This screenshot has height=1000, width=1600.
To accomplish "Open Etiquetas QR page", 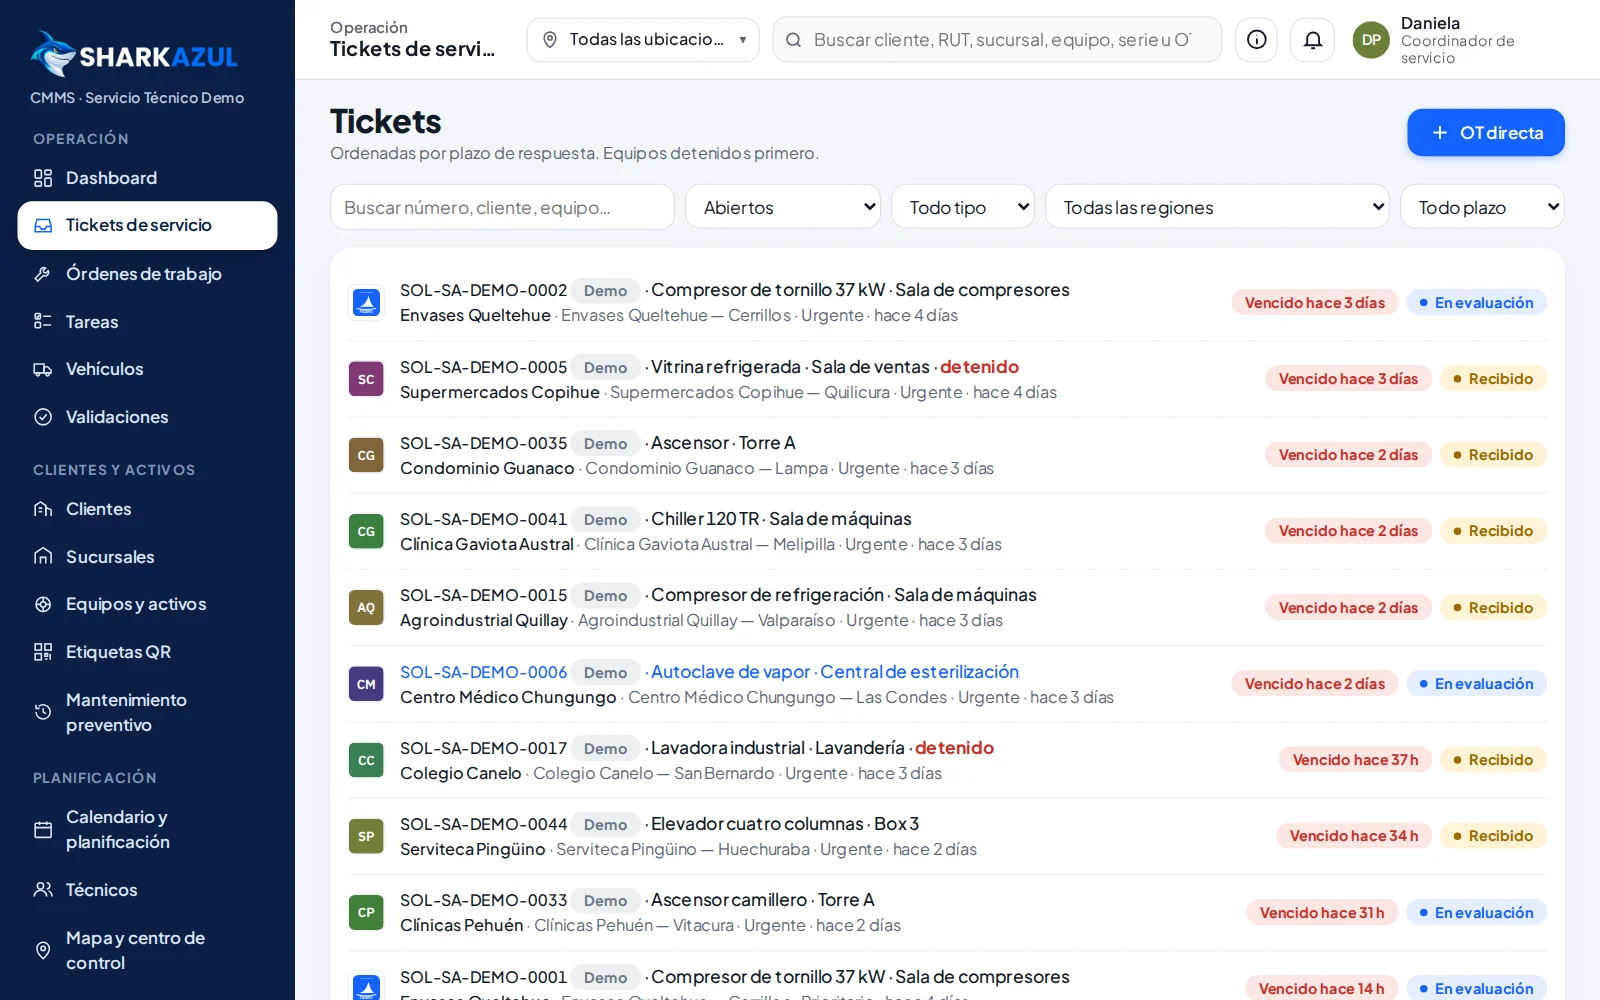I will click(x=147, y=652).
